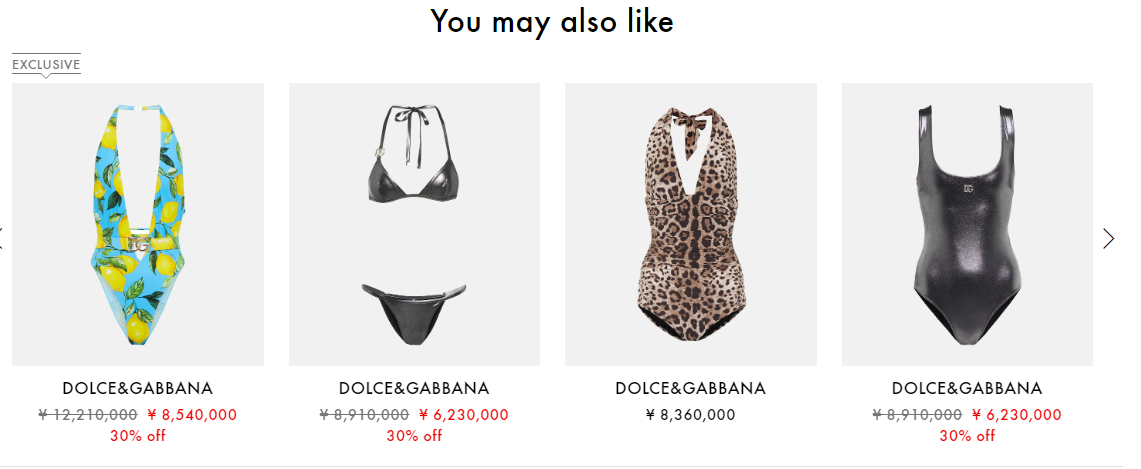Click DOLCE&GABBANA under black bikini
The width and height of the screenshot is (1141, 469).
point(414,388)
